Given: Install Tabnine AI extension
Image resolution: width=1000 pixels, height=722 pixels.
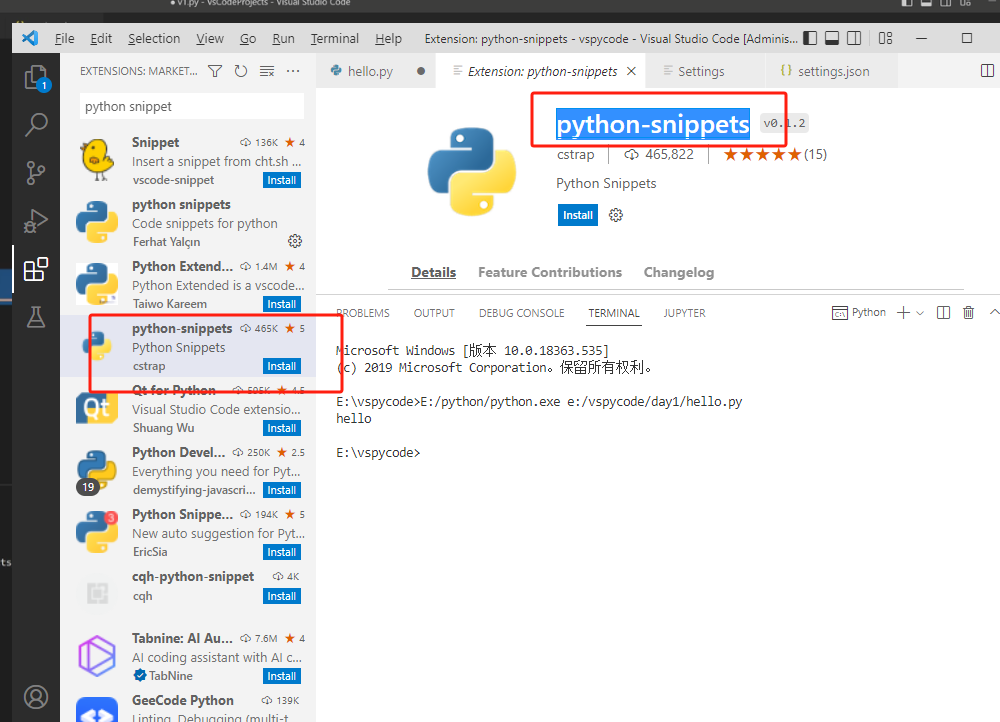Looking at the screenshot, I should [281, 675].
